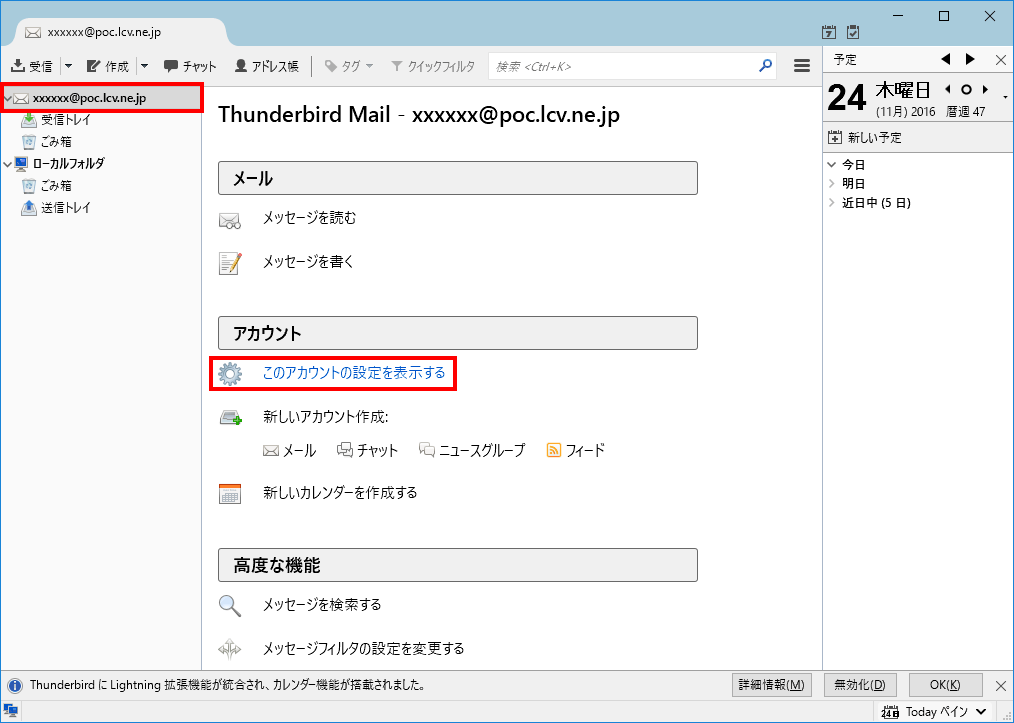Viewport: 1014px width, 723px height.
Task: Toggle the Quick Filter (クイックフィルタ) button
Action: [x=433, y=66]
